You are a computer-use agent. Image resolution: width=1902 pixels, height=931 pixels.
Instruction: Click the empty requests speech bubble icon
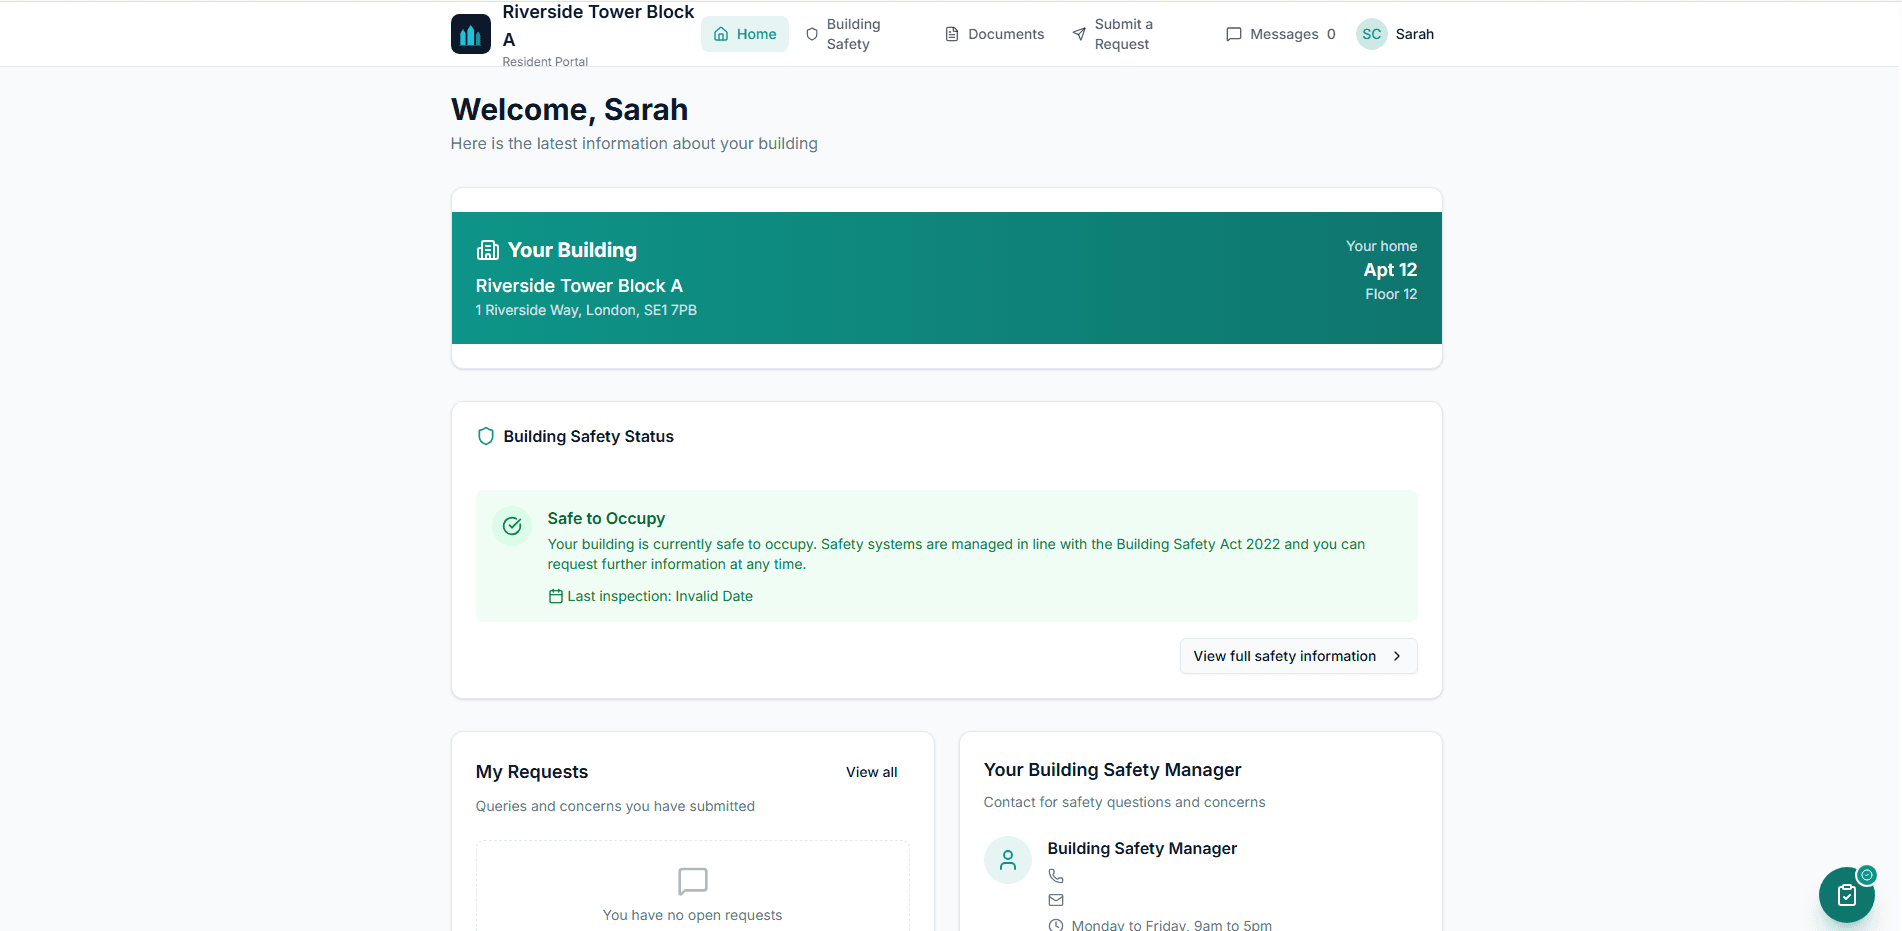click(693, 881)
